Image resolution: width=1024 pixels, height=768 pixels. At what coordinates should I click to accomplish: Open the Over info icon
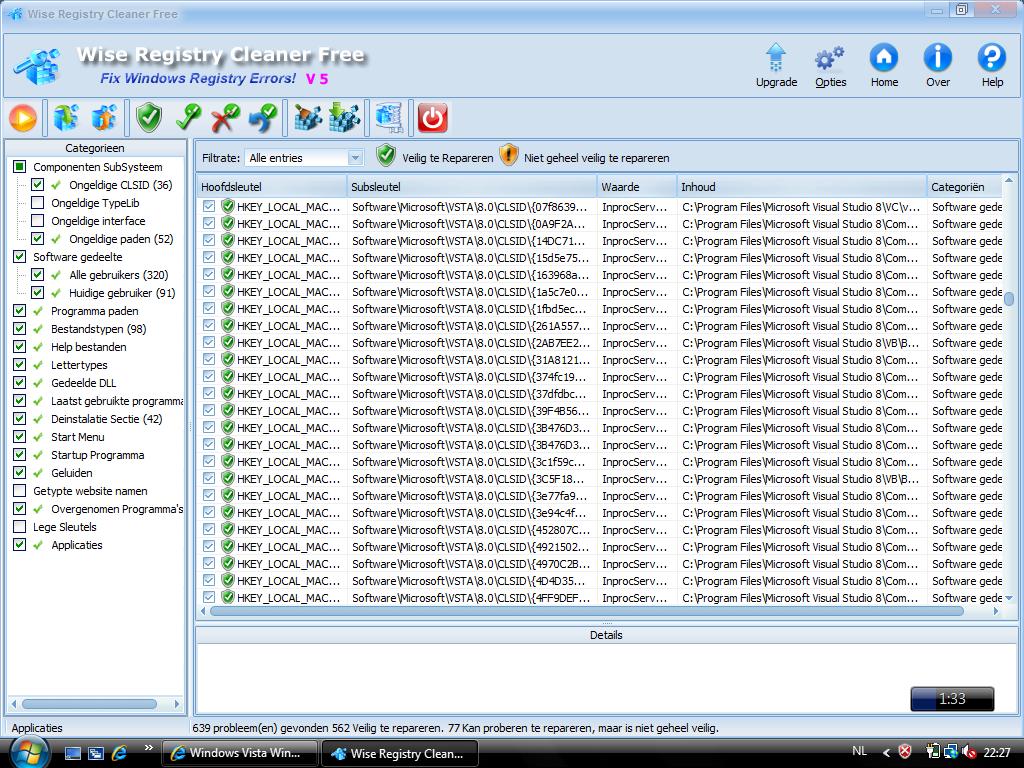[x=938, y=65]
